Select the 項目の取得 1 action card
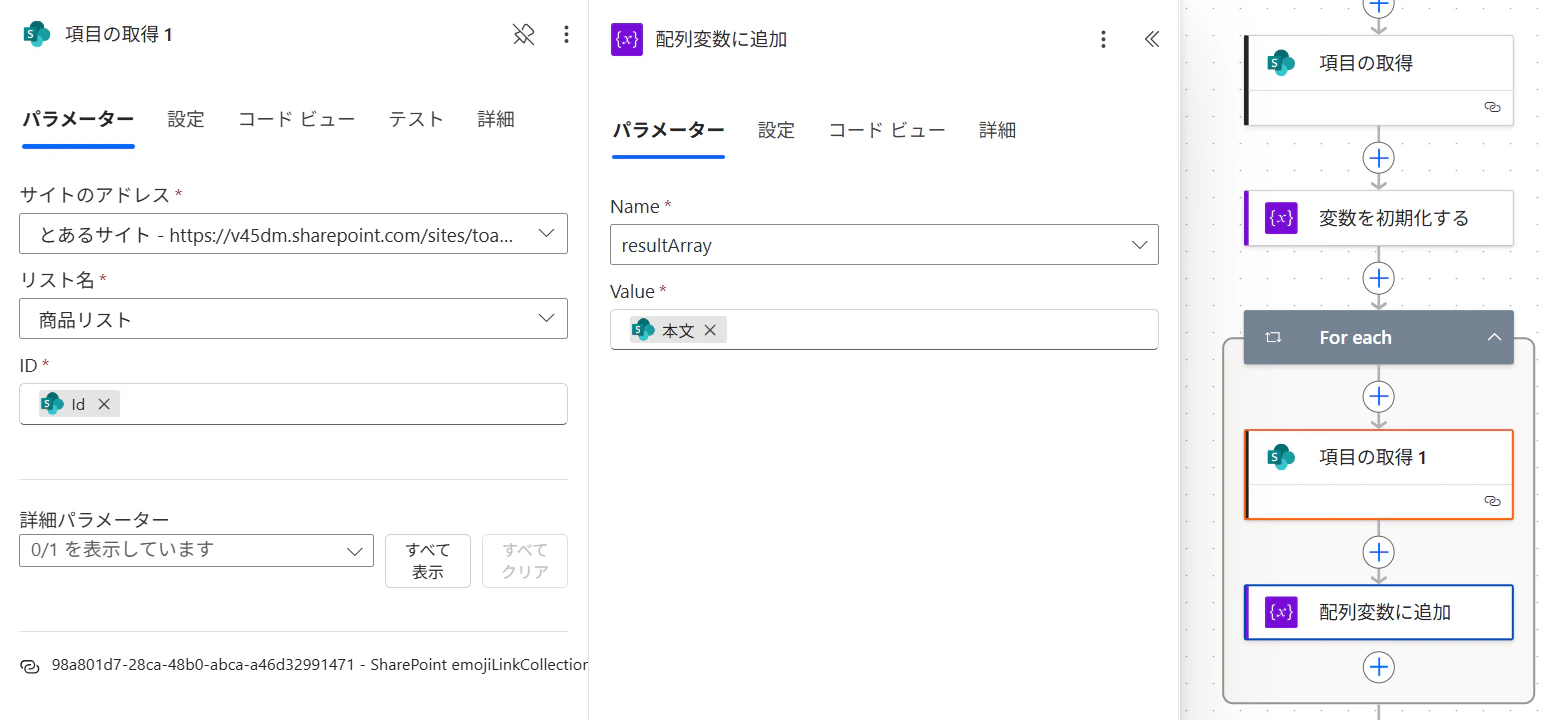1562x720 pixels. pos(1379,474)
